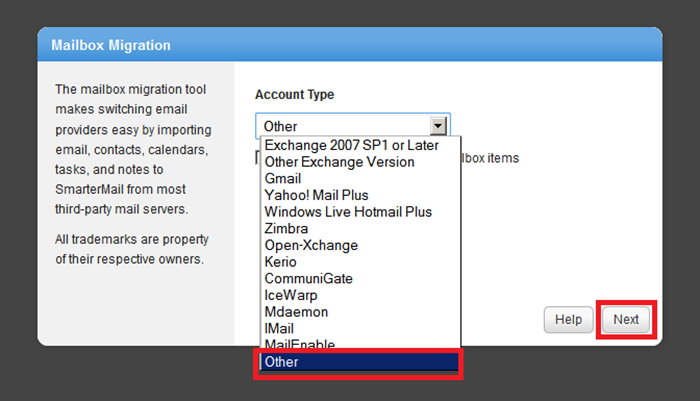Select Exchange 2007 SP1 or Later option

click(x=351, y=145)
